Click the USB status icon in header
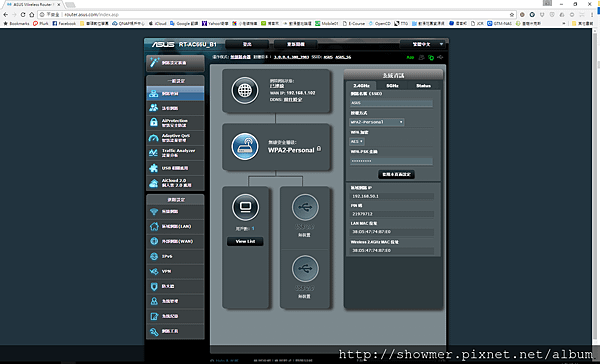Image resolution: width=600 pixels, height=364 pixels. pyautogui.click(x=440, y=57)
